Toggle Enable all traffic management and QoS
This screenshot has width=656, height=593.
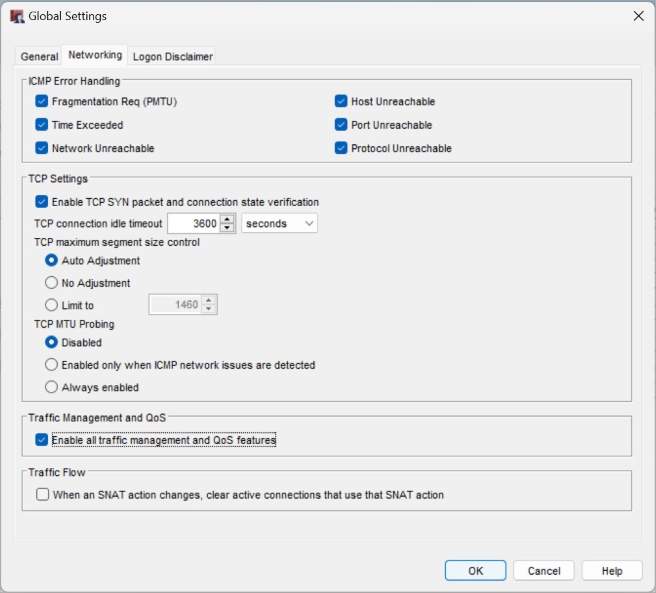(x=42, y=439)
